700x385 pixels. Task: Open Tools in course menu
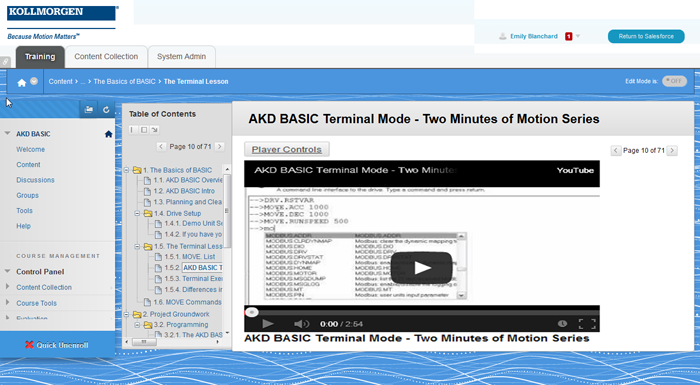point(25,210)
